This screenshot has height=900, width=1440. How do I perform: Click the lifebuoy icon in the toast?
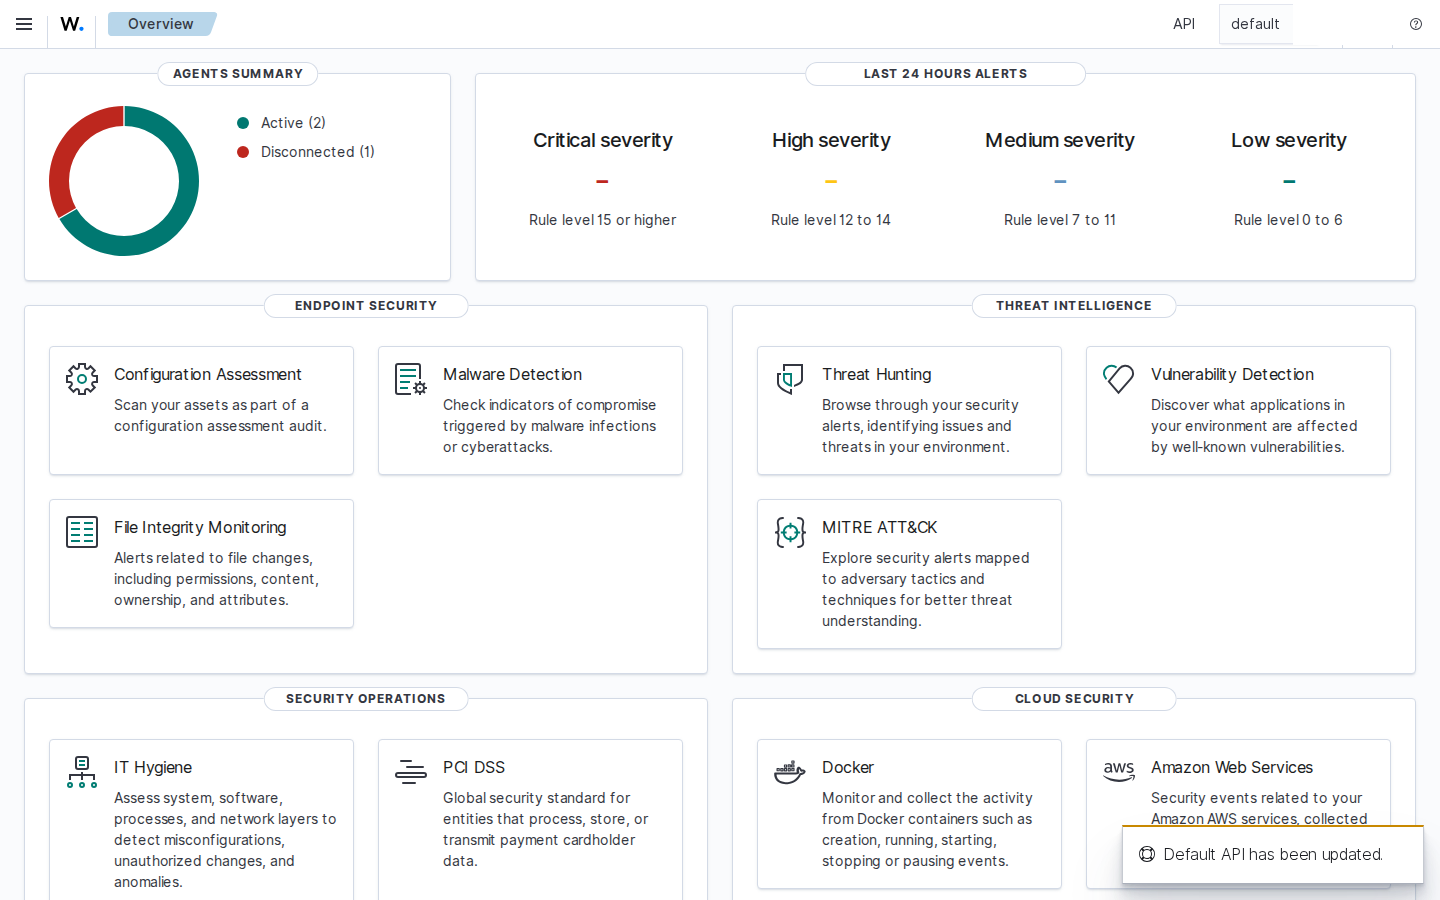point(1147,854)
